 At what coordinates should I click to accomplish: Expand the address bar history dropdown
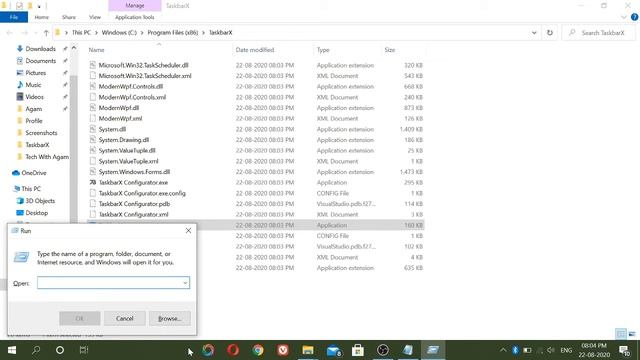click(x=534, y=33)
